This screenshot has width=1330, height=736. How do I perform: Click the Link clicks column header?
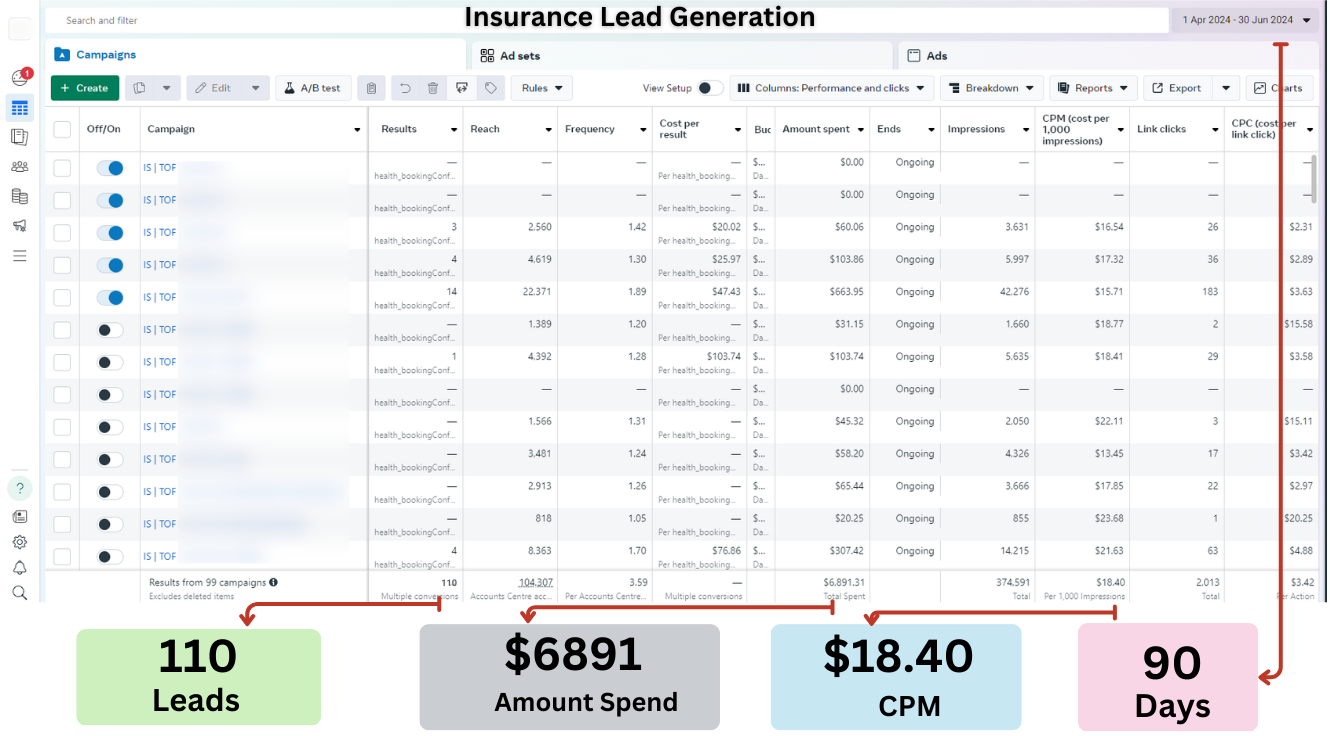pos(1176,129)
